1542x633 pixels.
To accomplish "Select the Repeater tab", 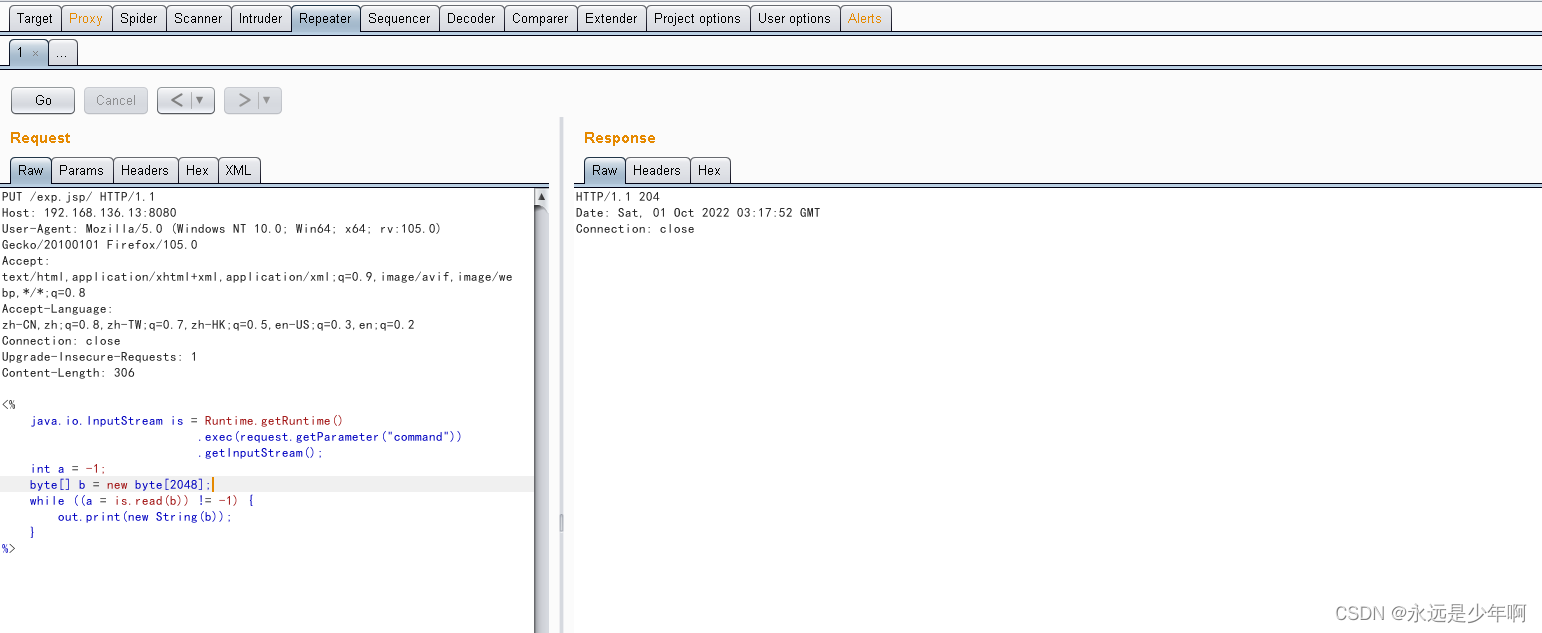I will pos(325,18).
